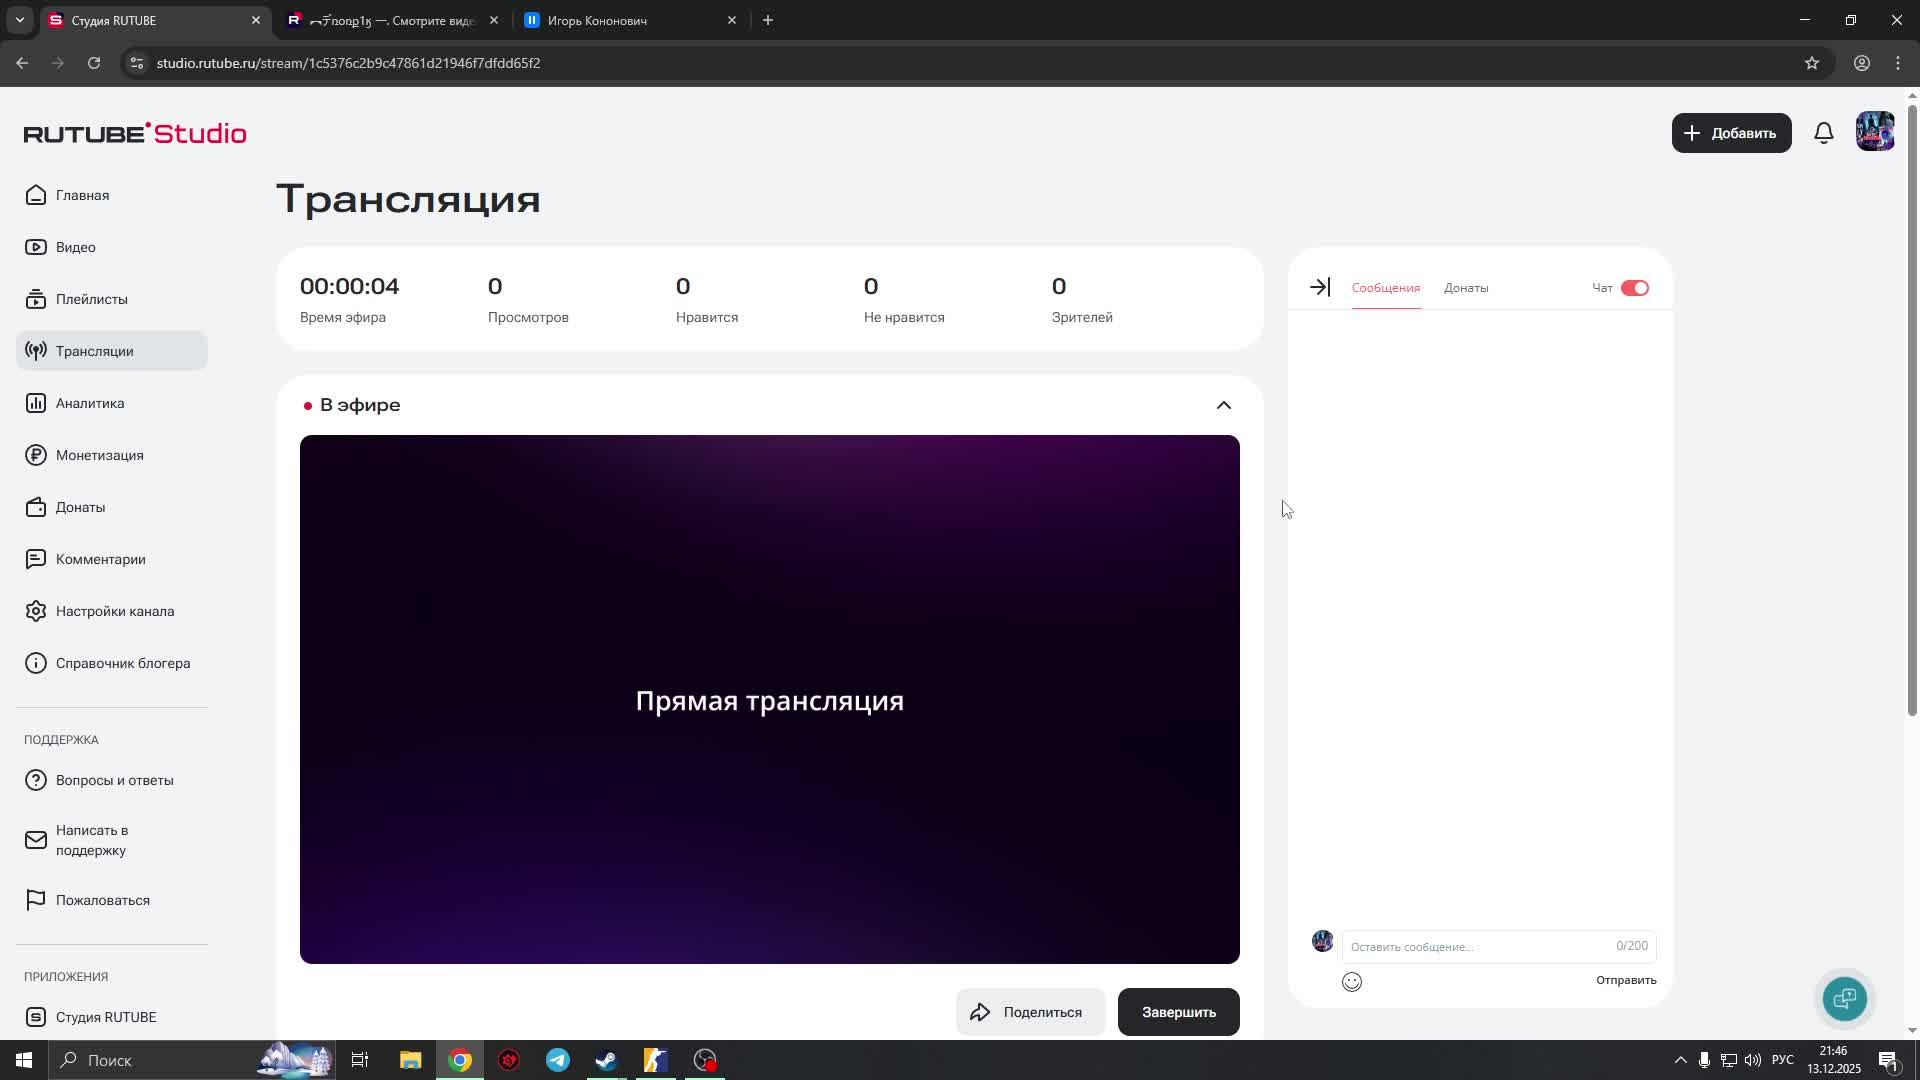This screenshot has width=1920, height=1080.
Task: Open the Справочник блогера section
Action: coord(122,663)
